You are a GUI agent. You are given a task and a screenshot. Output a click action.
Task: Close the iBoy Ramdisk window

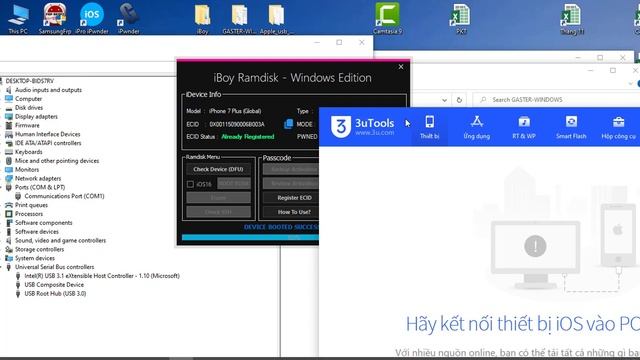tap(401, 67)
